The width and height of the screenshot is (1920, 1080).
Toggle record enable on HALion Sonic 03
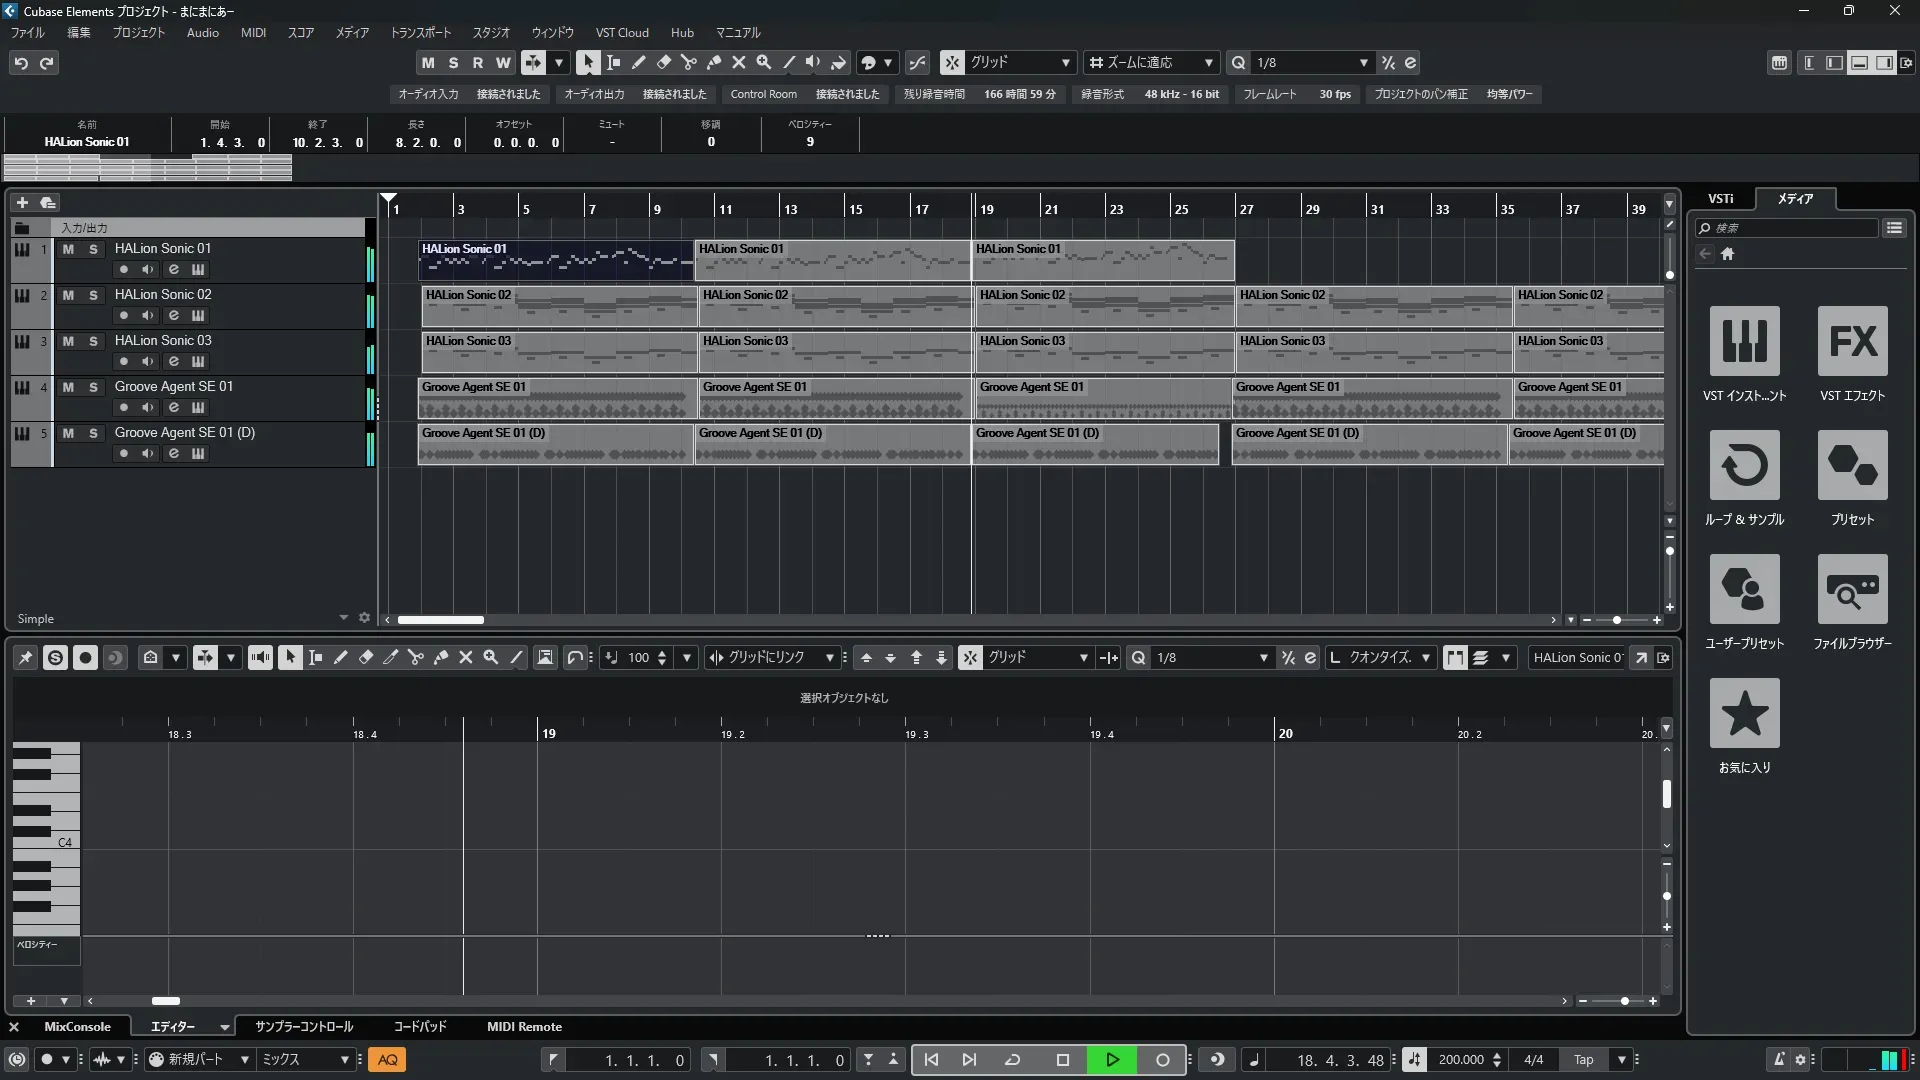click(x=123, y=361)
